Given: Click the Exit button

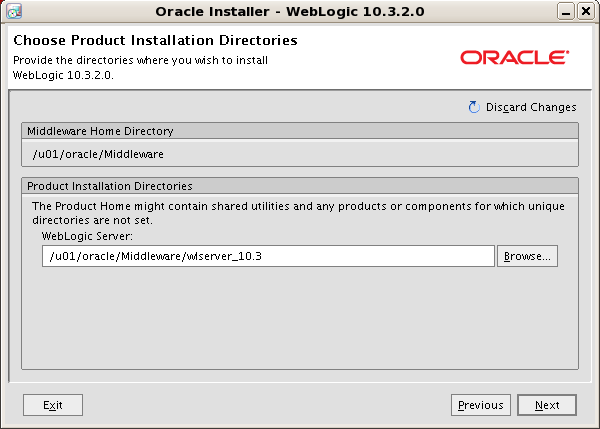Looking at the screenshot, I should click(x=53, y=405).
